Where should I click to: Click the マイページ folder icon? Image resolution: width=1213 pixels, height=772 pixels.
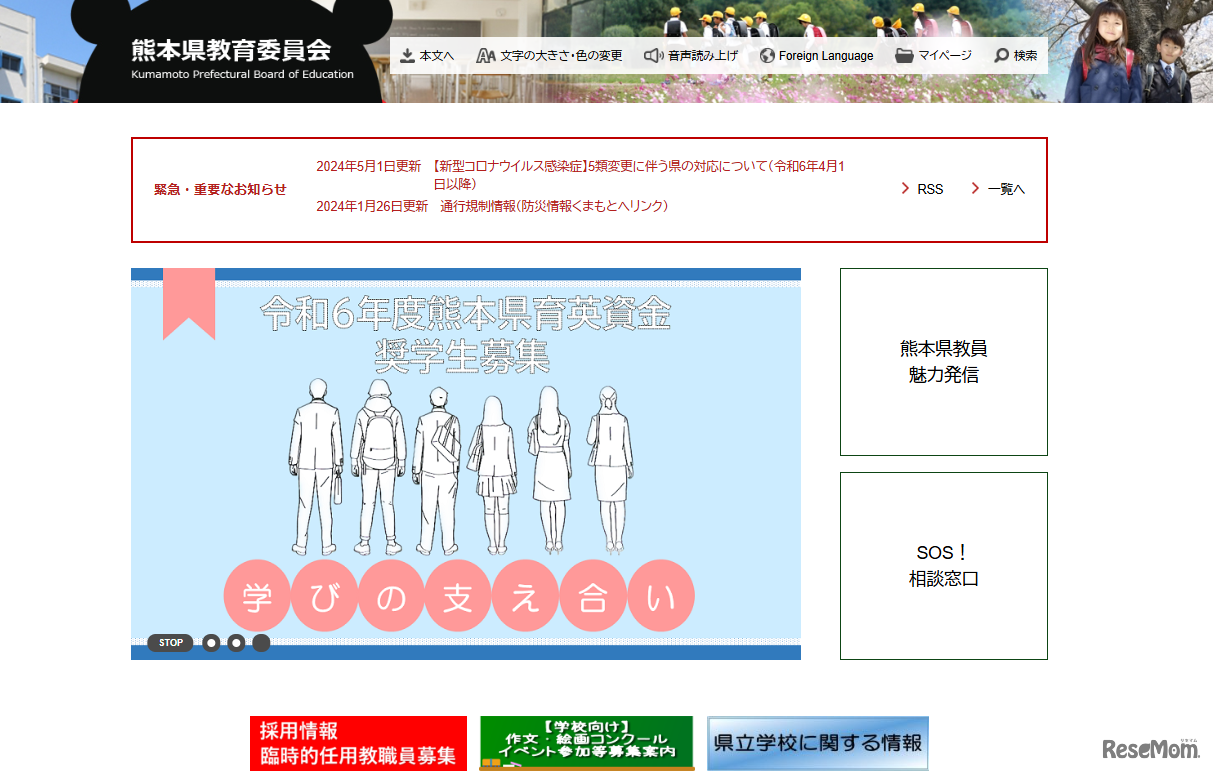point(905,55)
